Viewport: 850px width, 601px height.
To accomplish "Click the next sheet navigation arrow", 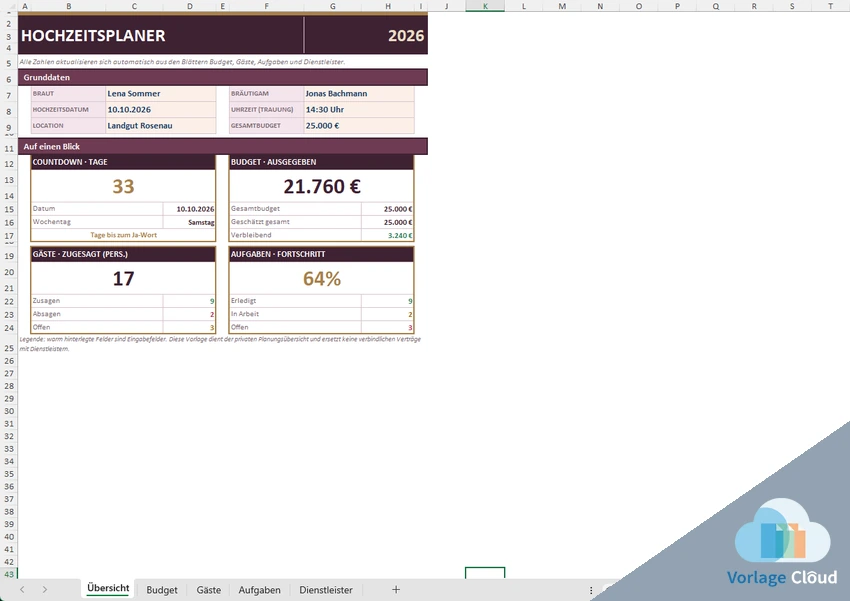I will point(44,590).
